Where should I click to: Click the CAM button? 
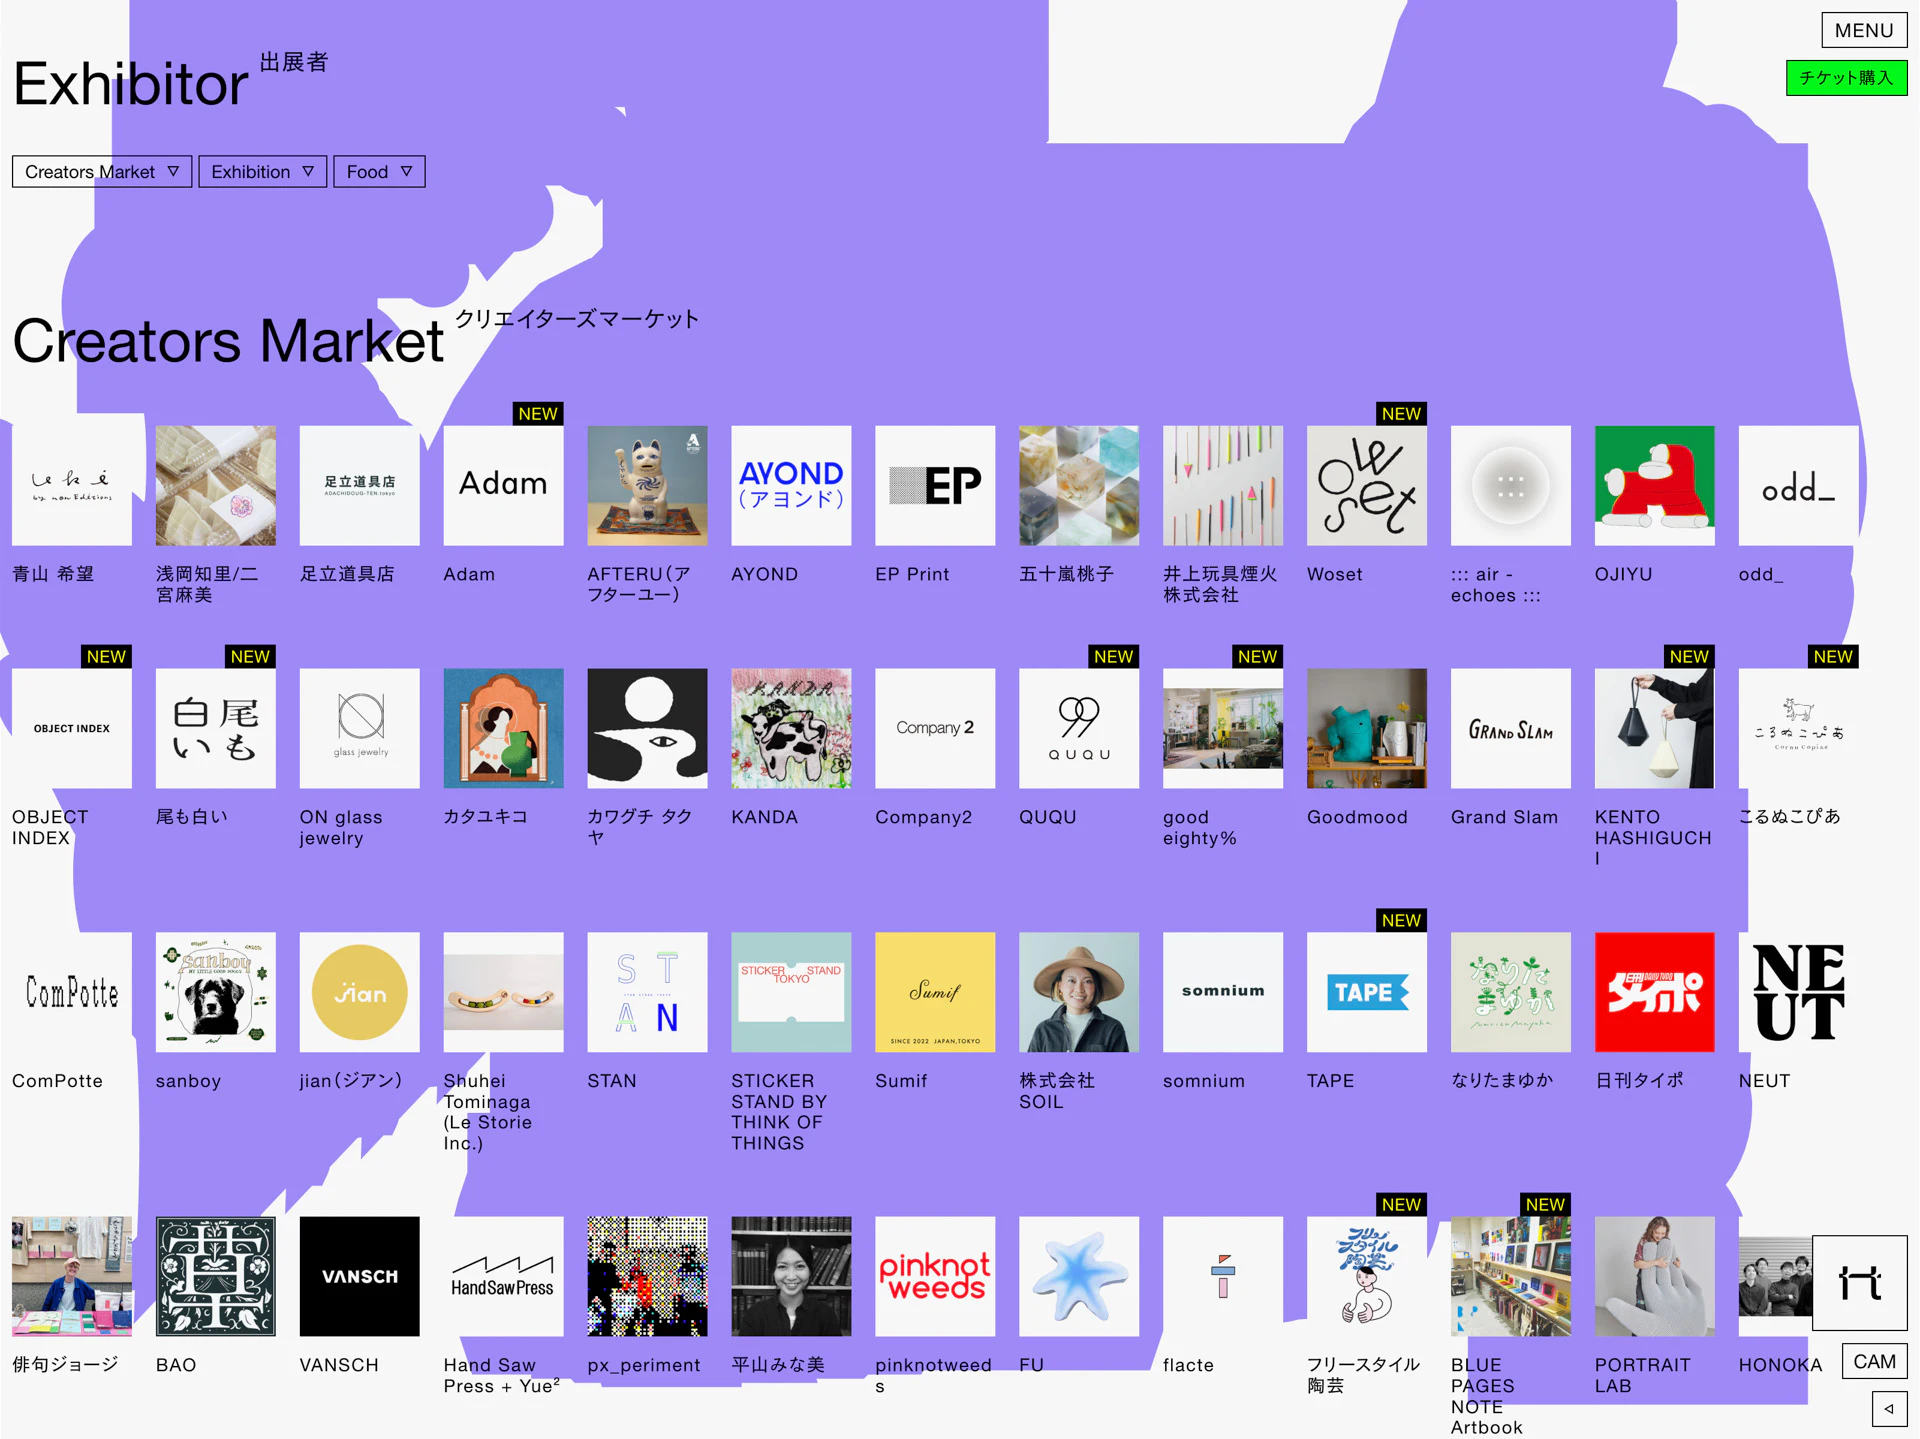[1874, 1361]
